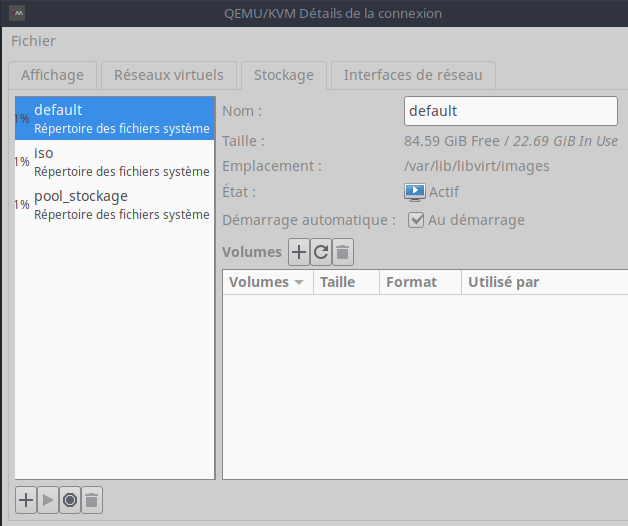Click the Démarrage automatique : label
Image resolution: width=628 pixels, height=526 pixels.
[309, 220]
